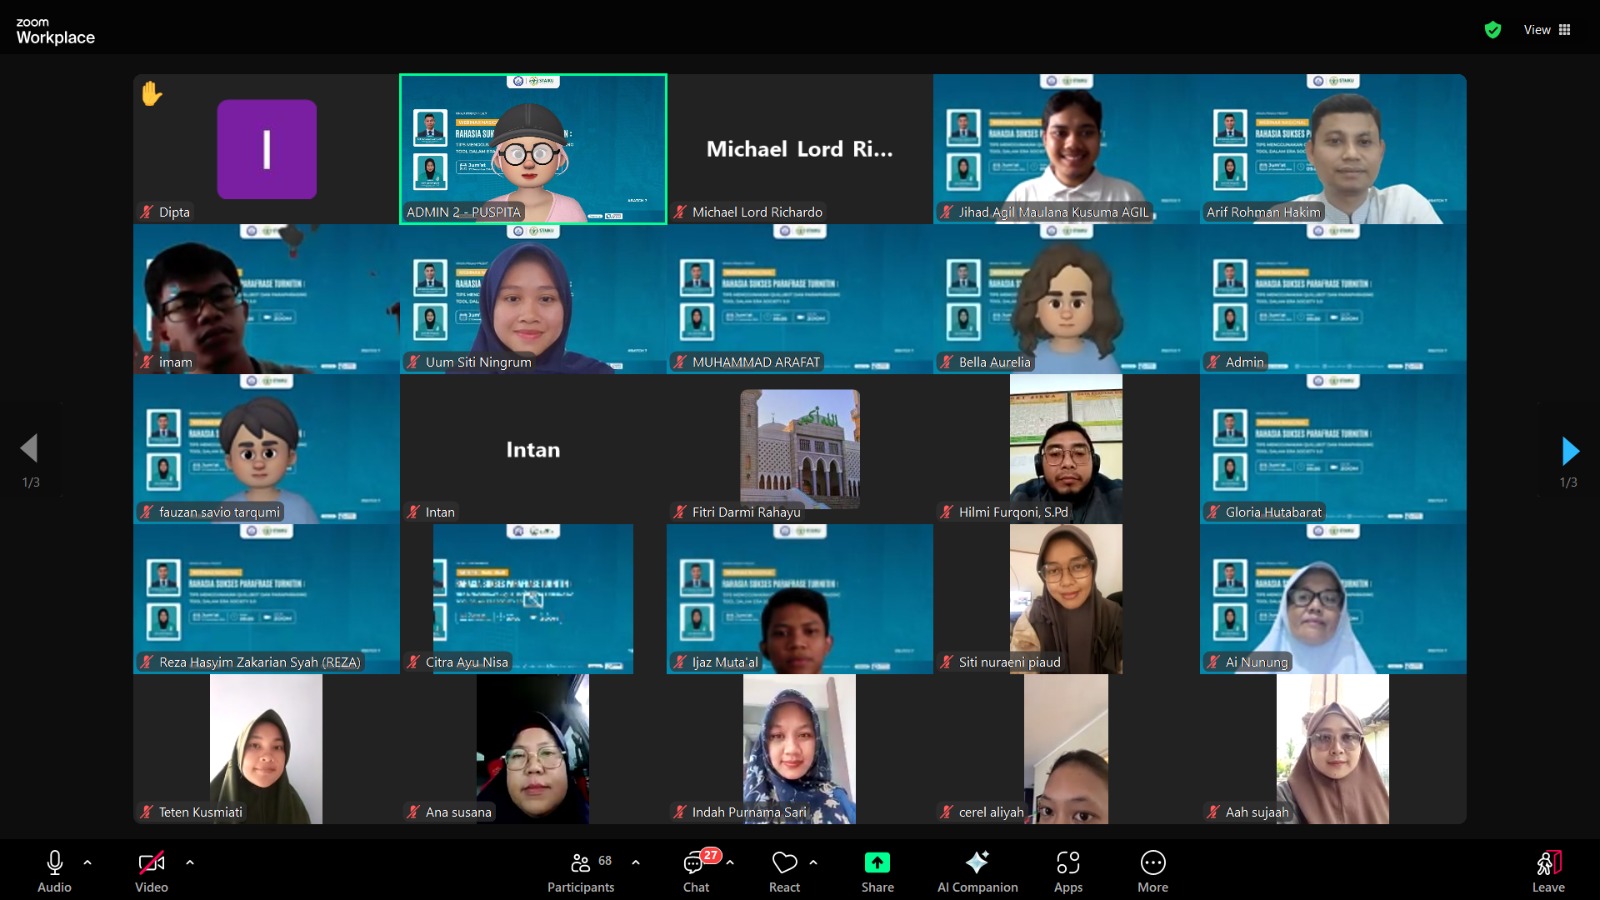
Task: Open the Apps icon
Action: 1067,863
